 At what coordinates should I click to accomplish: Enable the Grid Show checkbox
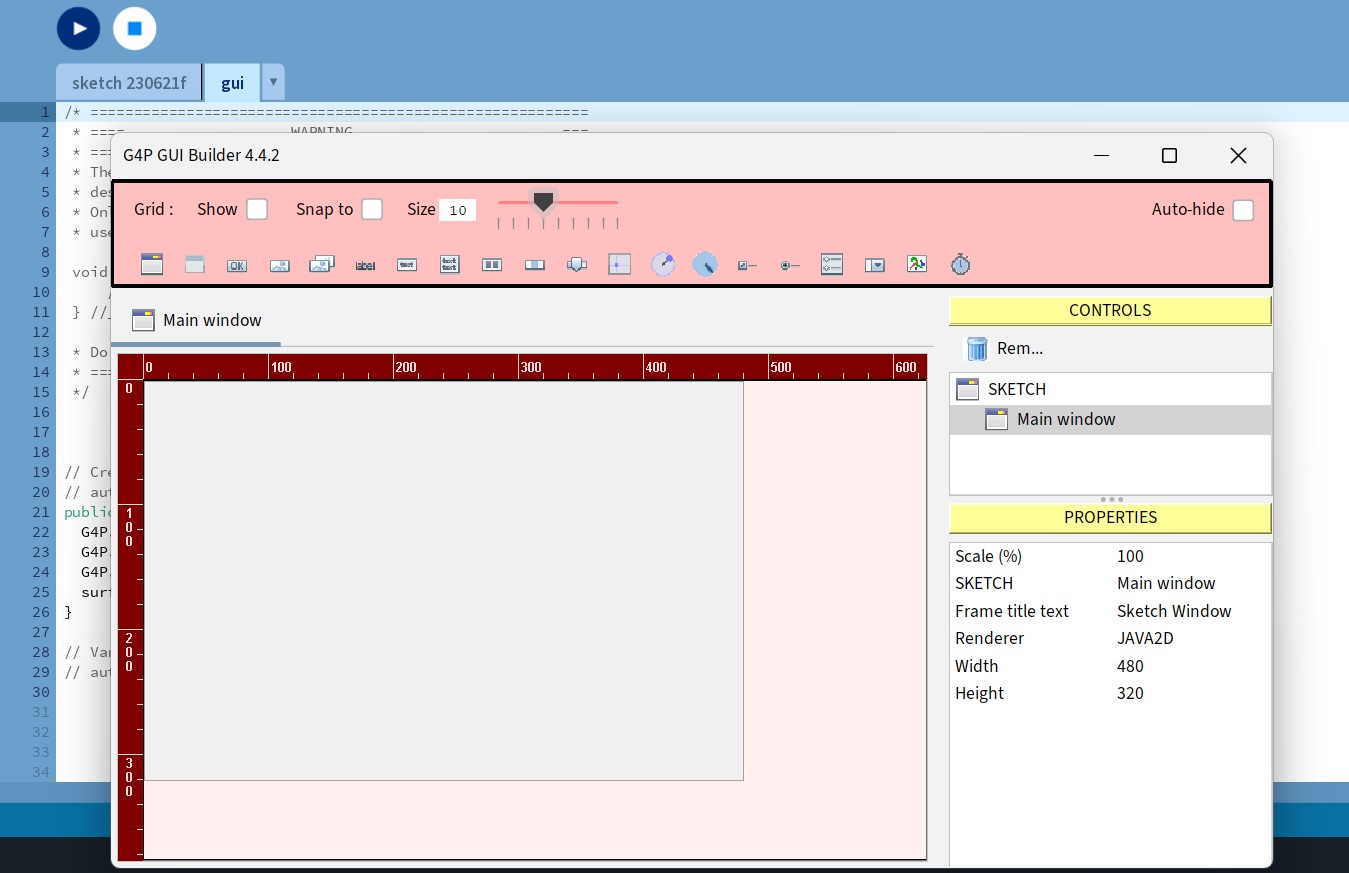point(257,209)
